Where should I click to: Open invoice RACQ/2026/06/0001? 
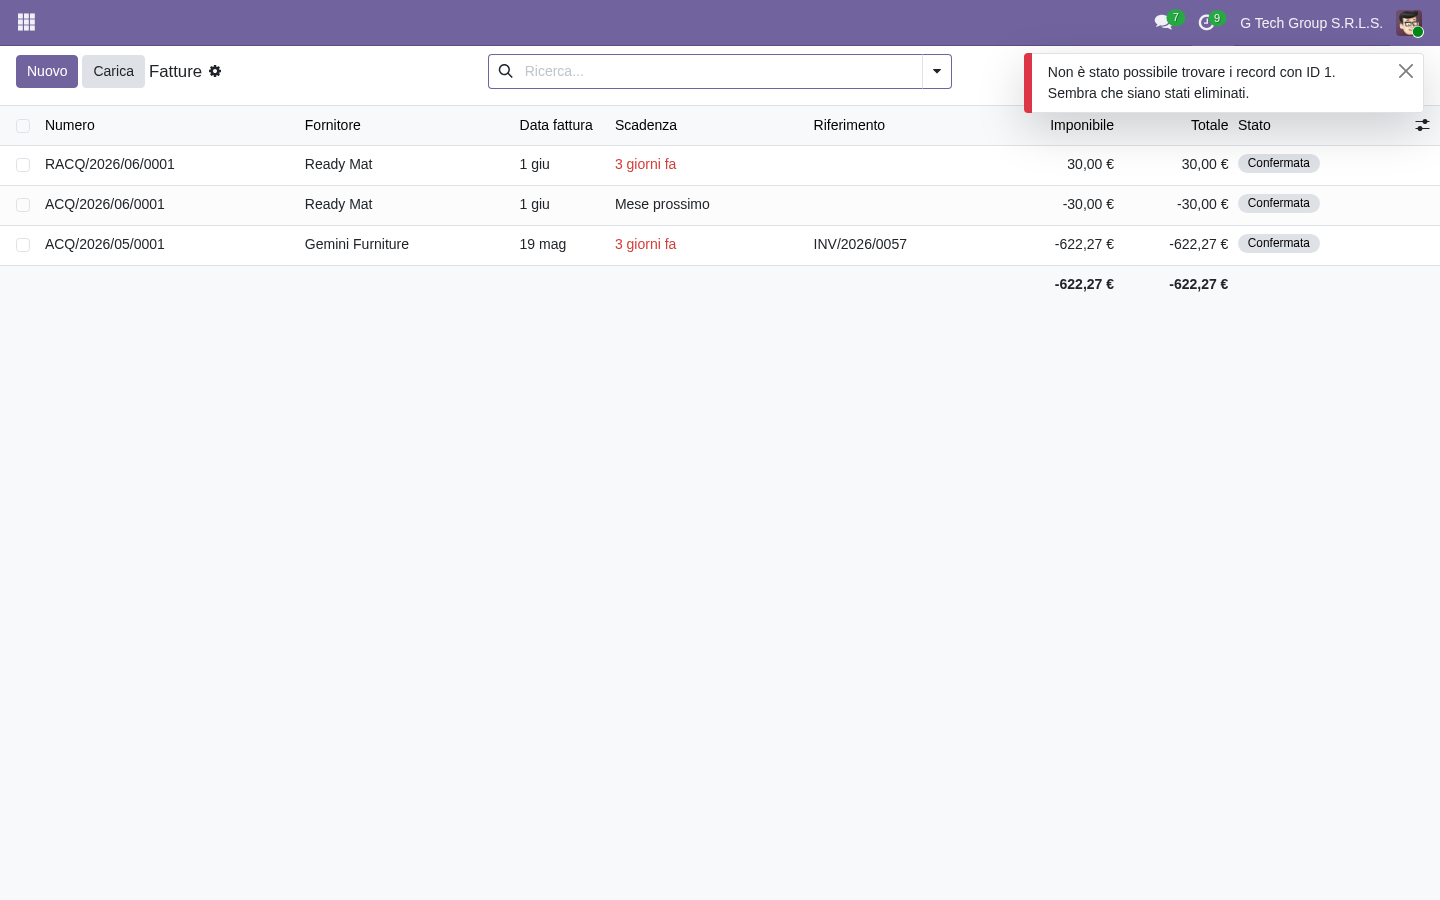point(110,164)
